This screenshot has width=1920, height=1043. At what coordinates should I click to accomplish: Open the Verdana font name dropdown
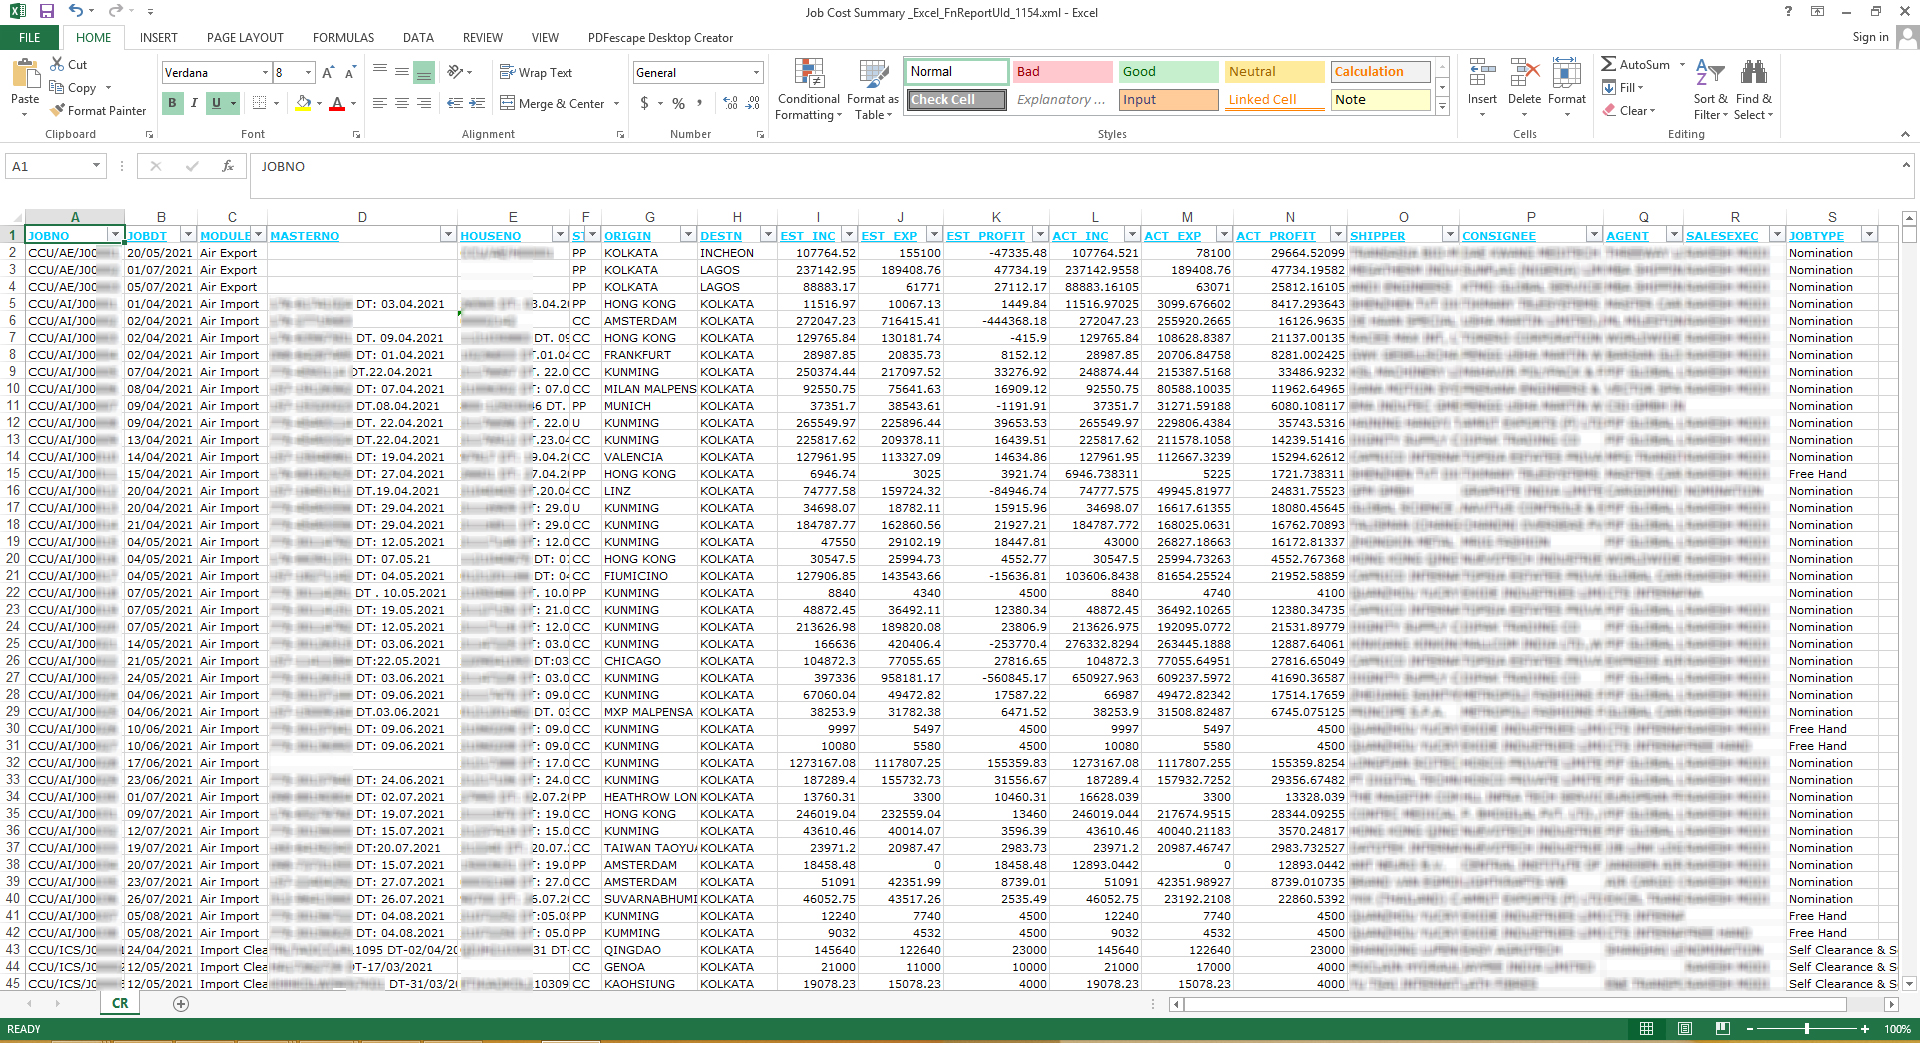click(x=265, y=73)
